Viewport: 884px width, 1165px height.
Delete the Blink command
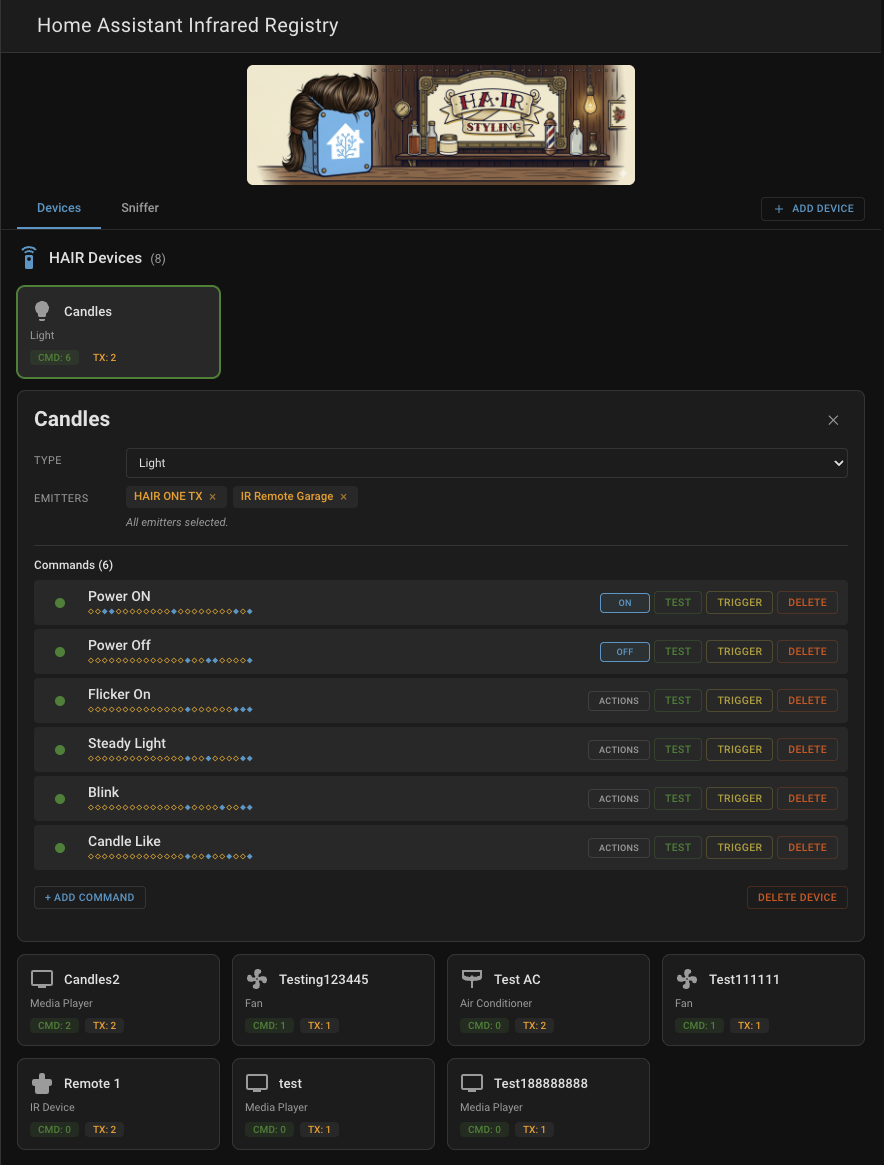807,799
